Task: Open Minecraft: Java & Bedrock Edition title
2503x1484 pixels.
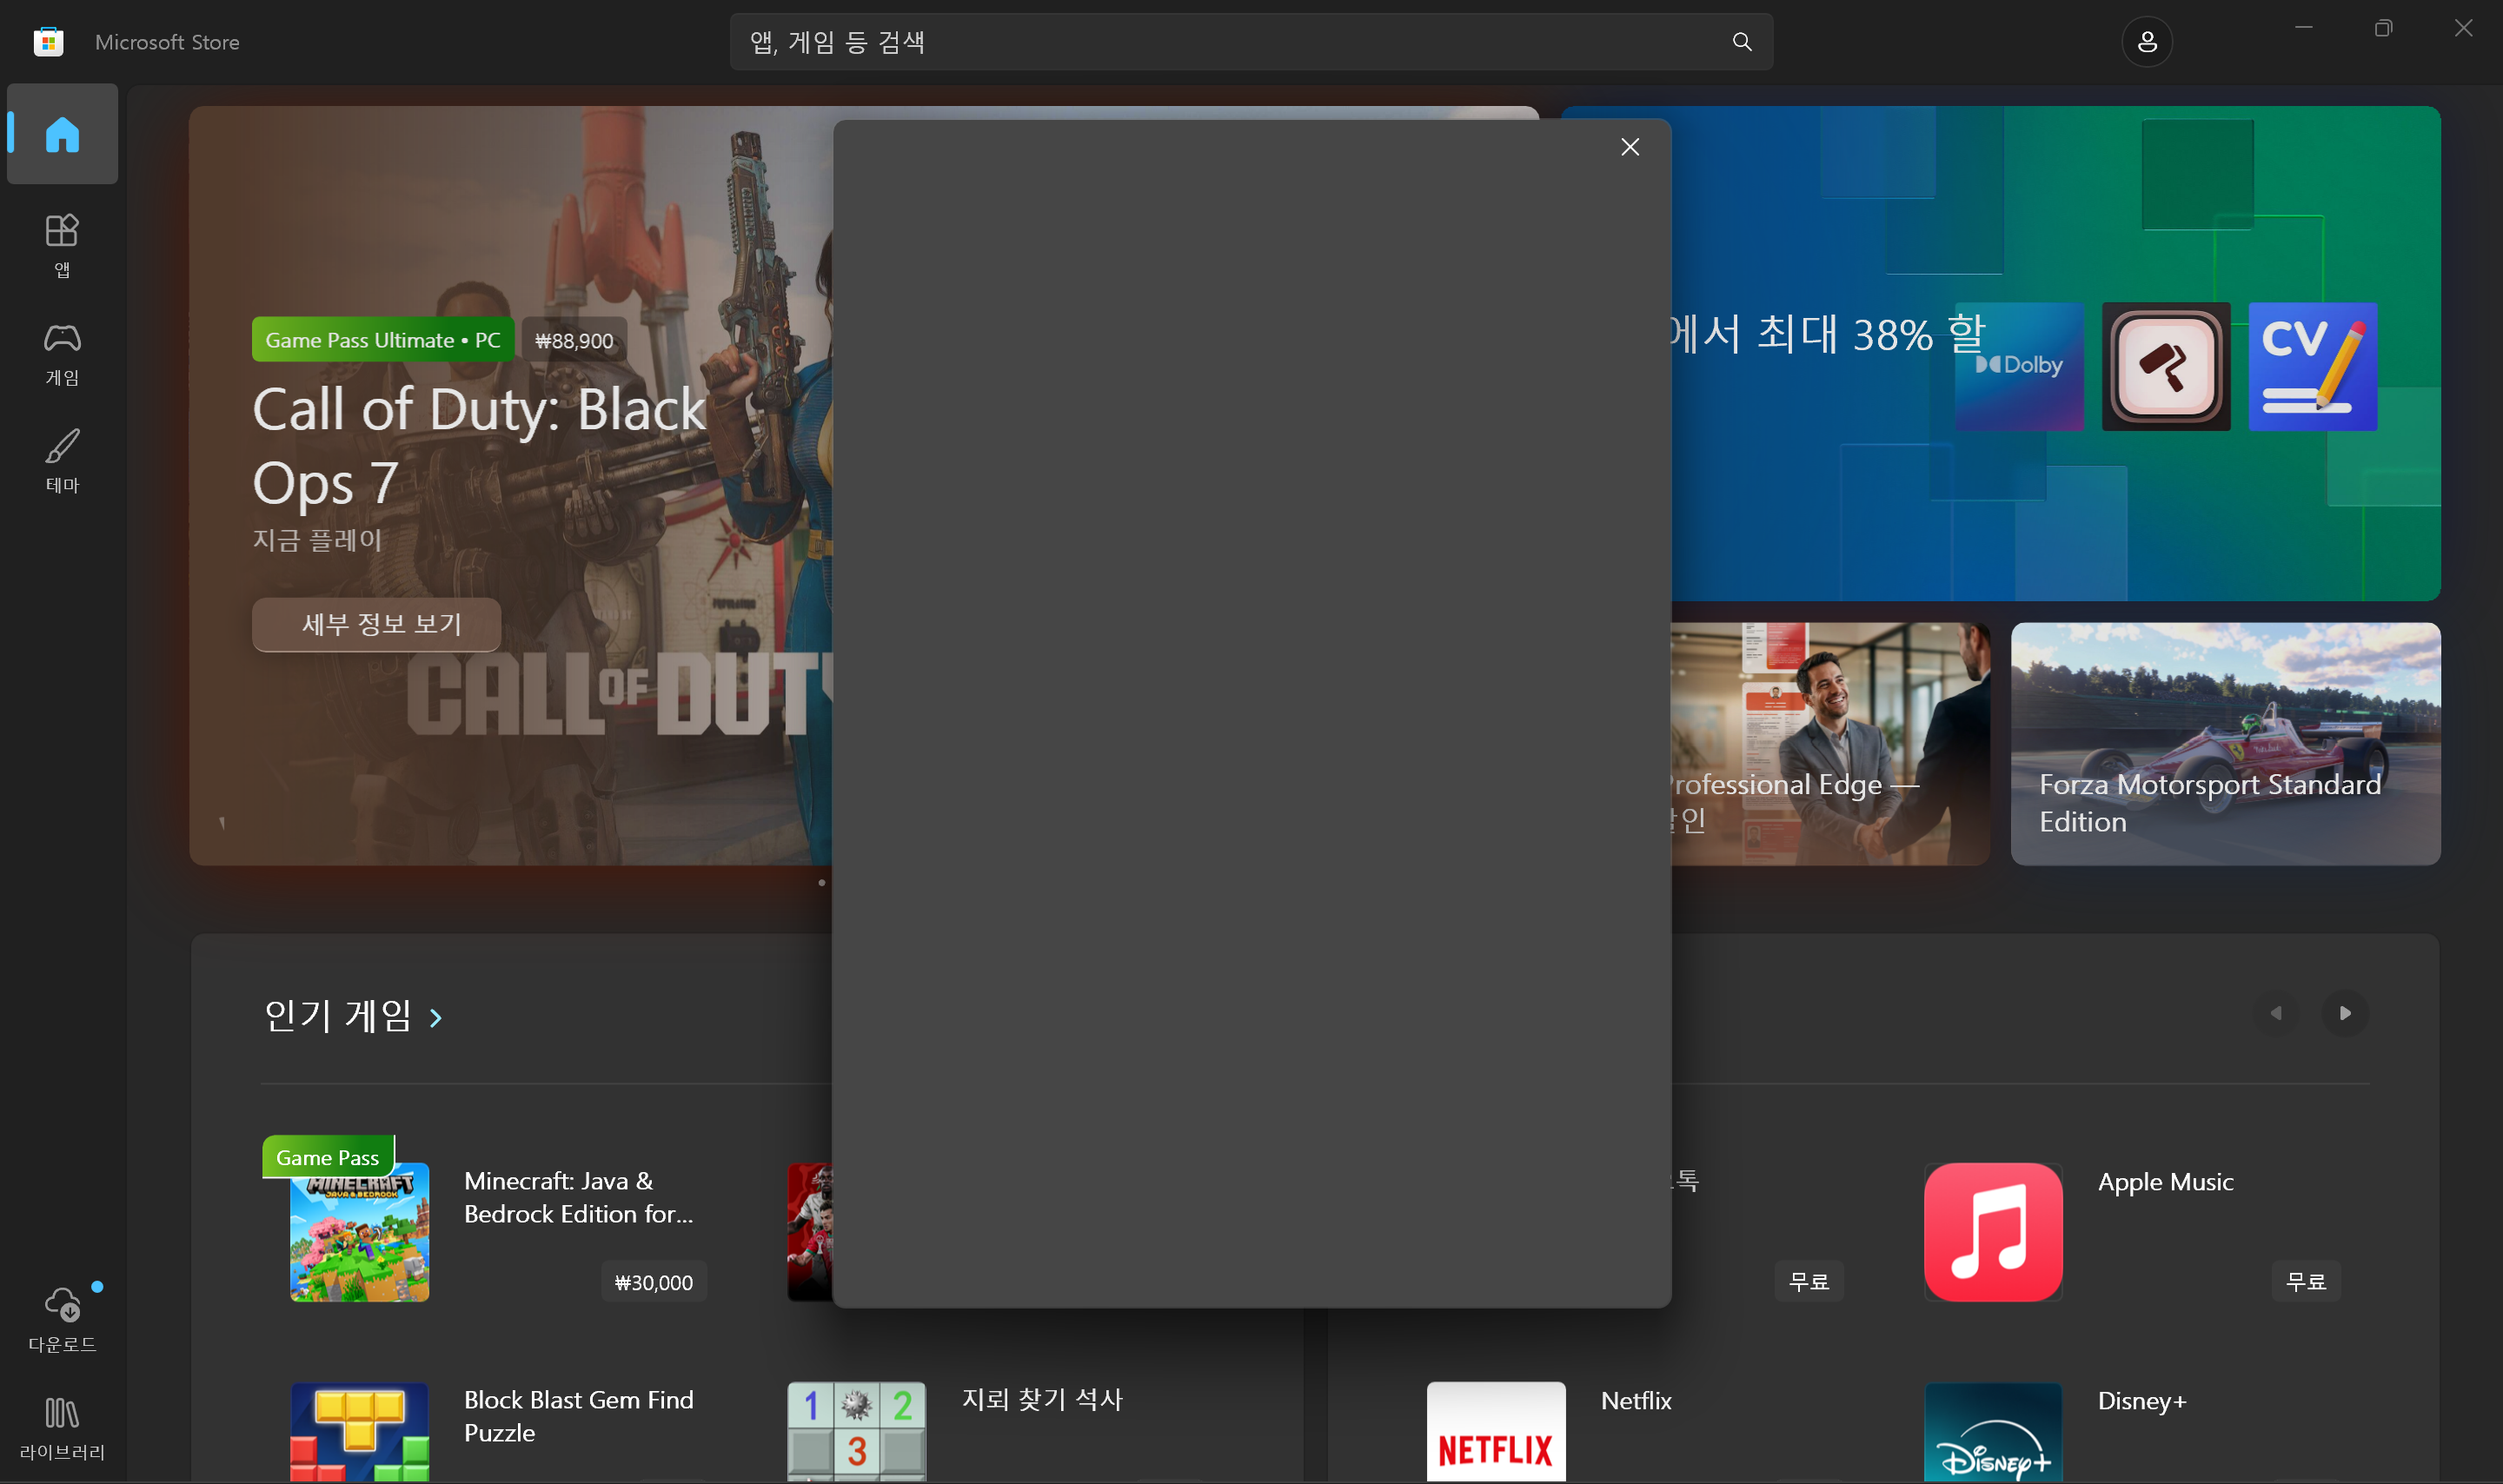Action: click(x=578, y=1197)
